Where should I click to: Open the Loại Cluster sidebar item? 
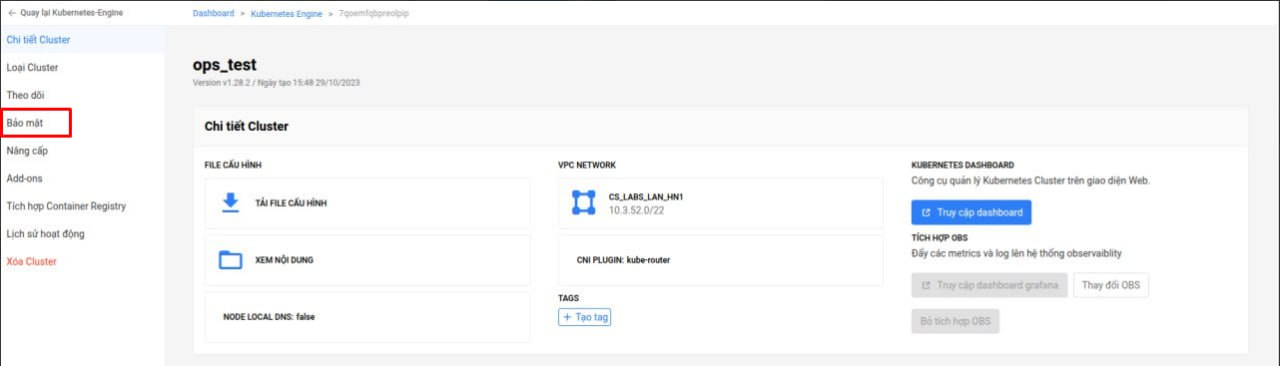click(32, 68)
